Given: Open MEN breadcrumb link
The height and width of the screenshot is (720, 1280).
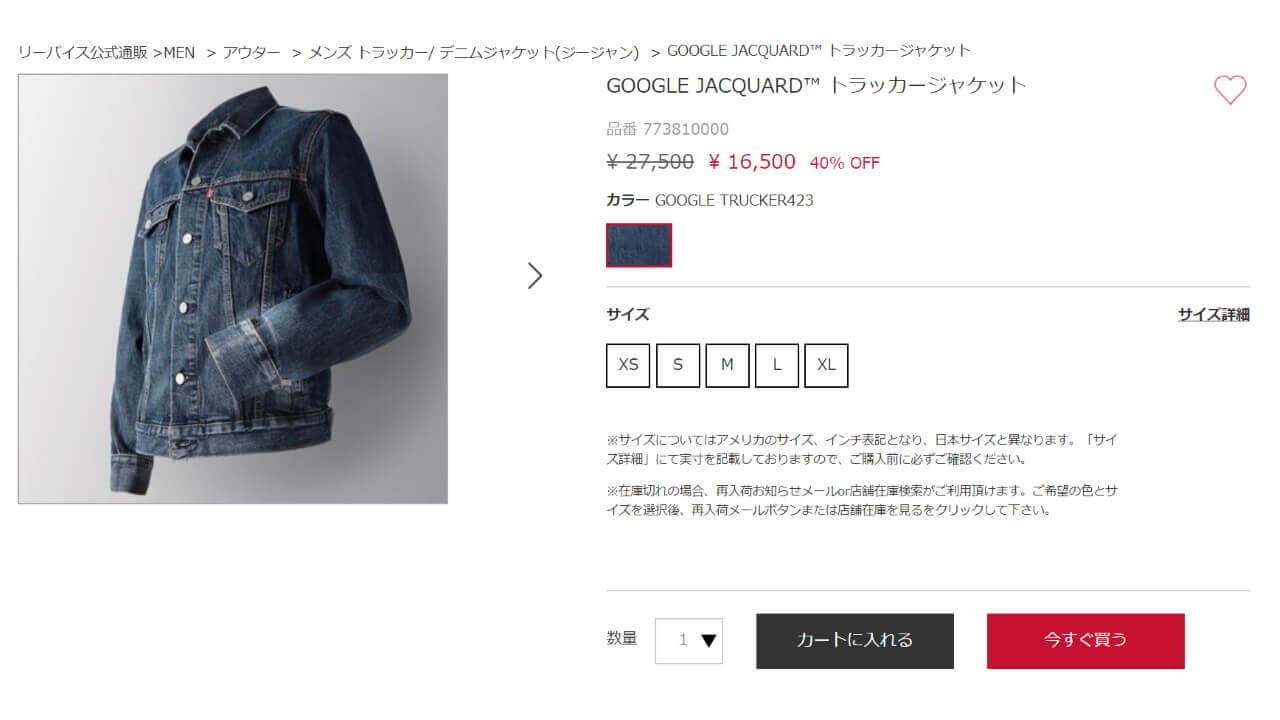Looking at the screenshot, I should (x=180, y=52).
